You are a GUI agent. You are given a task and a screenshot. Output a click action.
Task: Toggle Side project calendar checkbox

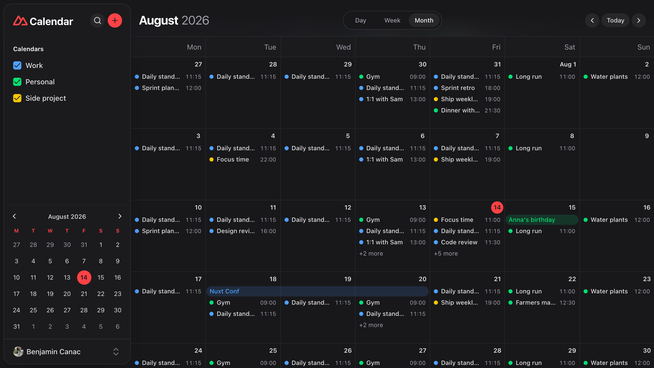[17, 98]
